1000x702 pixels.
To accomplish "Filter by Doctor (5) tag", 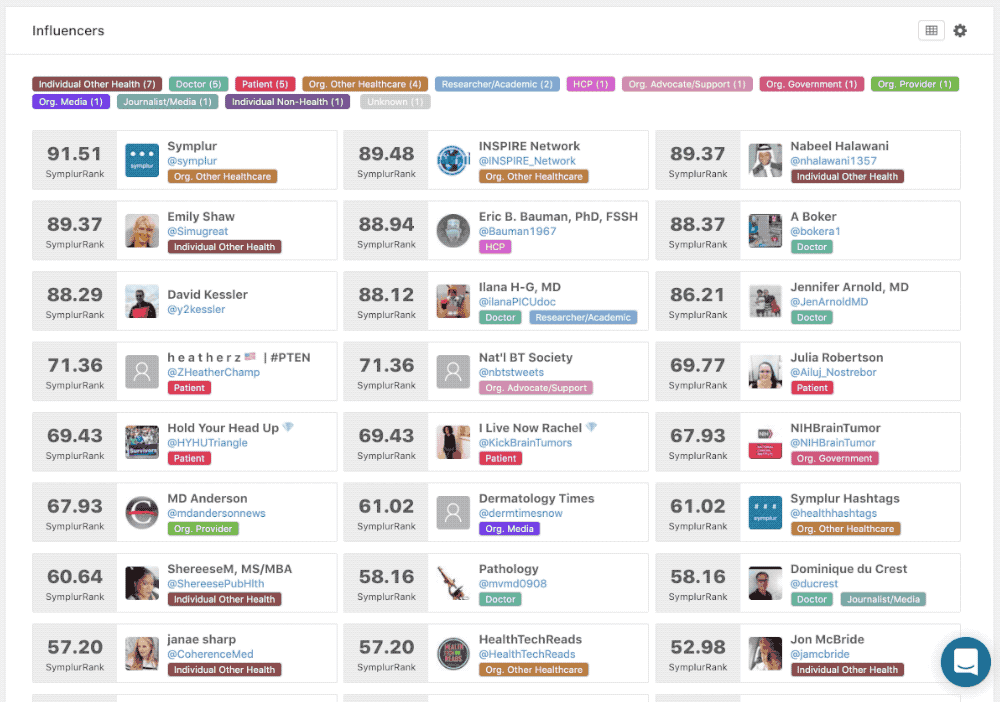I will (x=198, y=84).
